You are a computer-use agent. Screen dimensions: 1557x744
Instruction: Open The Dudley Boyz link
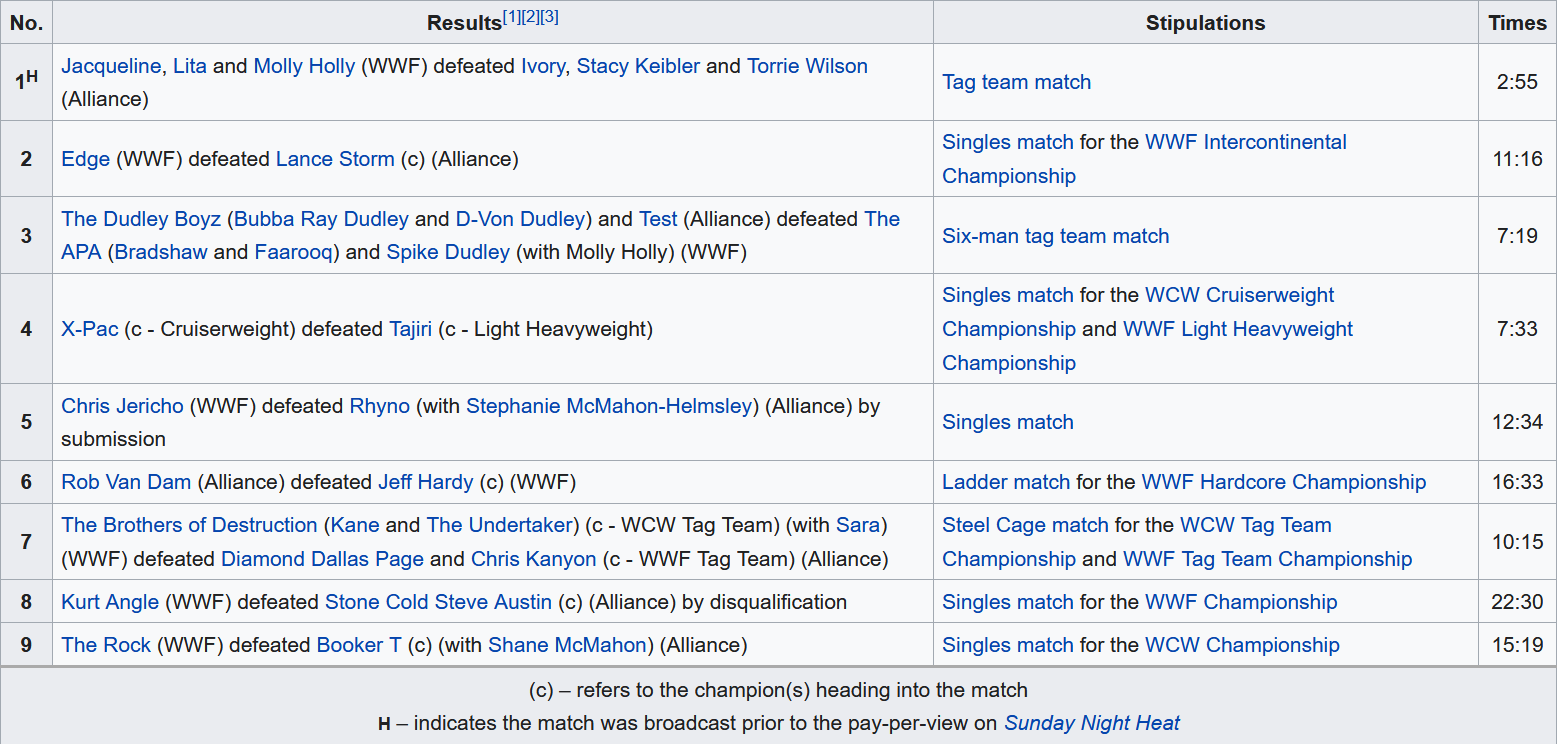[141, 219]
